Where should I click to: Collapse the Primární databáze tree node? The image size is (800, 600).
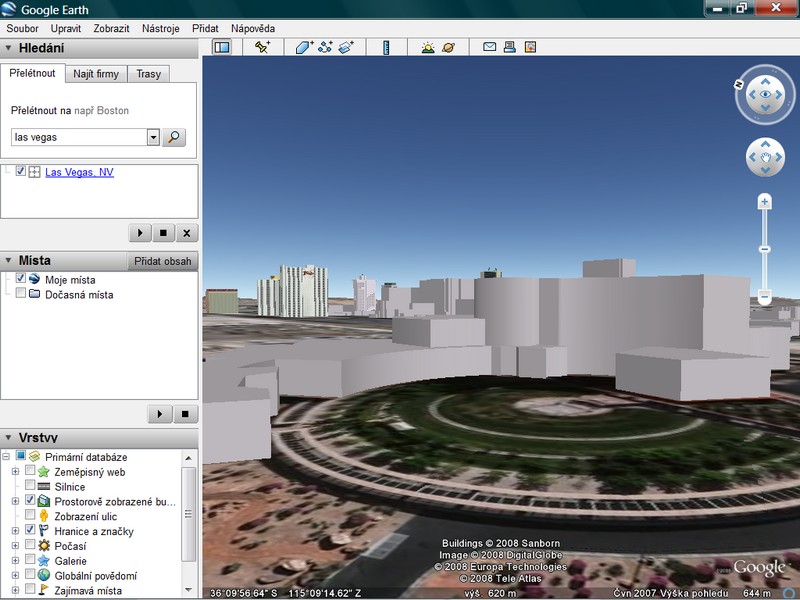6,457
